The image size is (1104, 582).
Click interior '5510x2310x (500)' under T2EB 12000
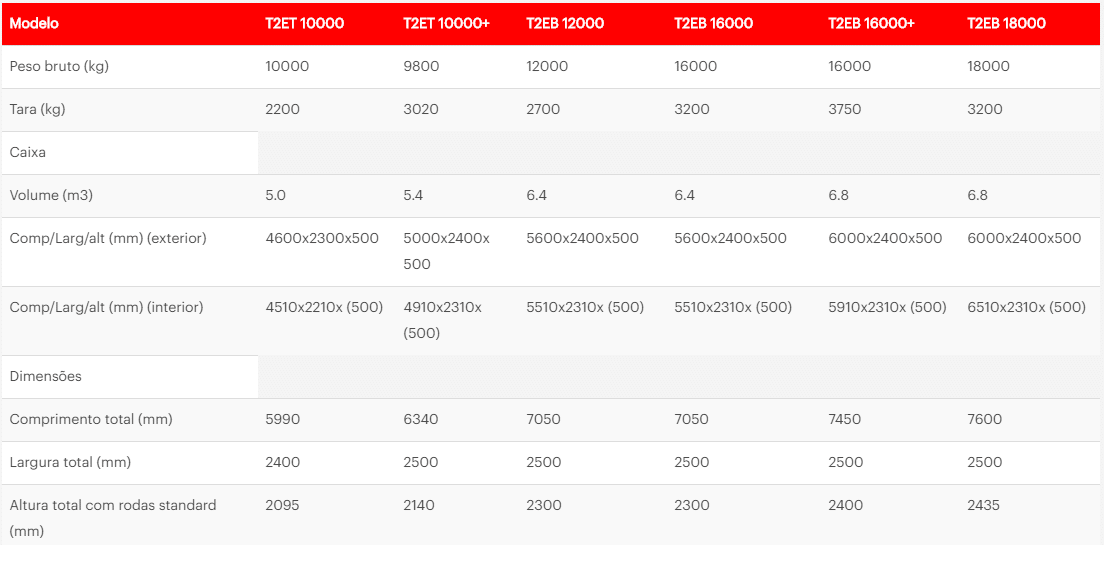[x=585, y=307]
